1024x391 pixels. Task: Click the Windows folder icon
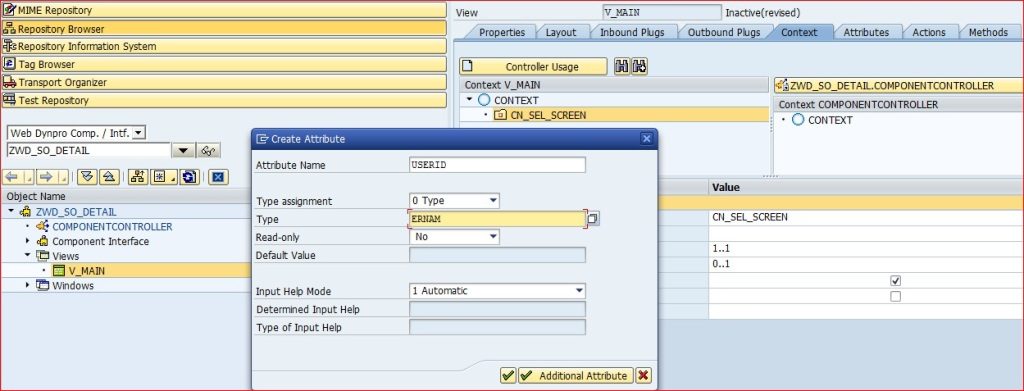pos(42,285)
